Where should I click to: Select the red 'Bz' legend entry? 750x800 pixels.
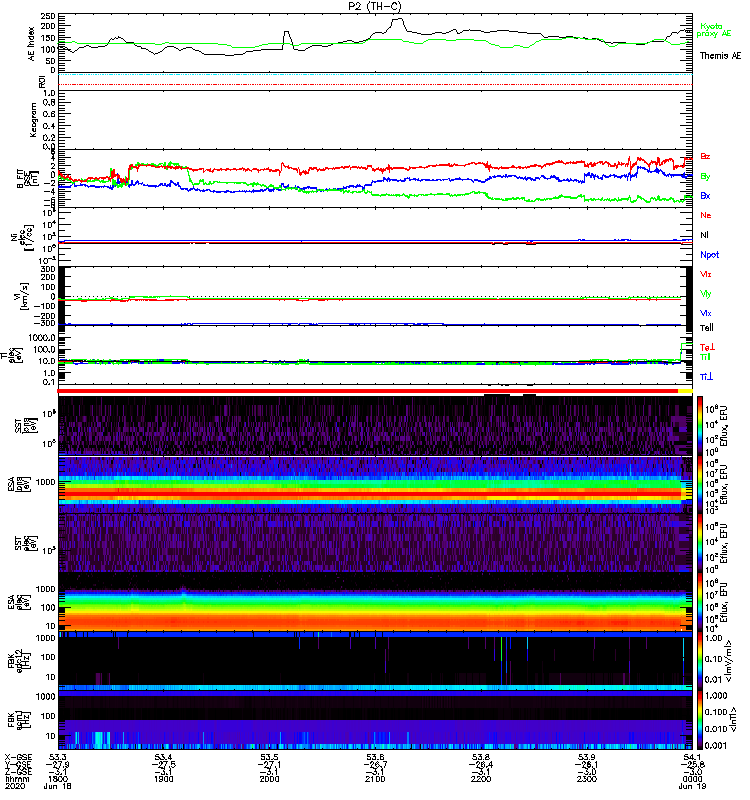(705, 156)
